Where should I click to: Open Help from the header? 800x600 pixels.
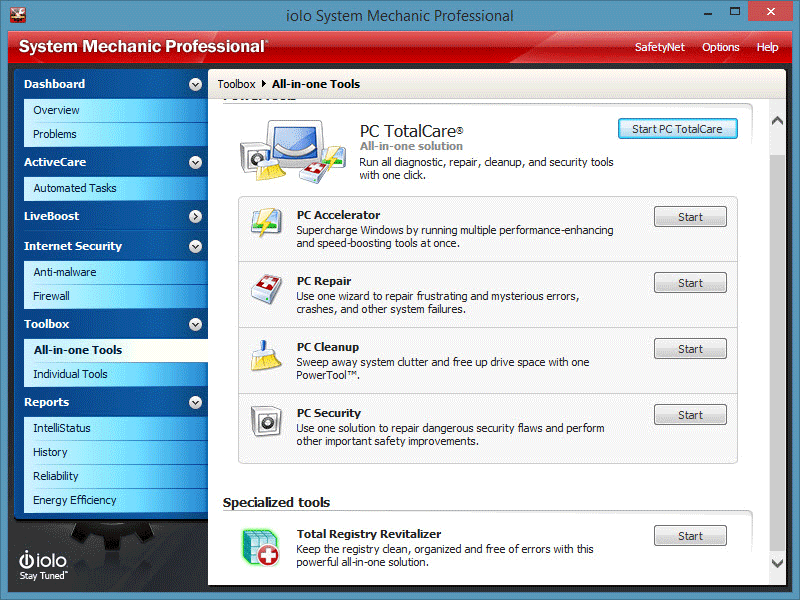(767, 47)
